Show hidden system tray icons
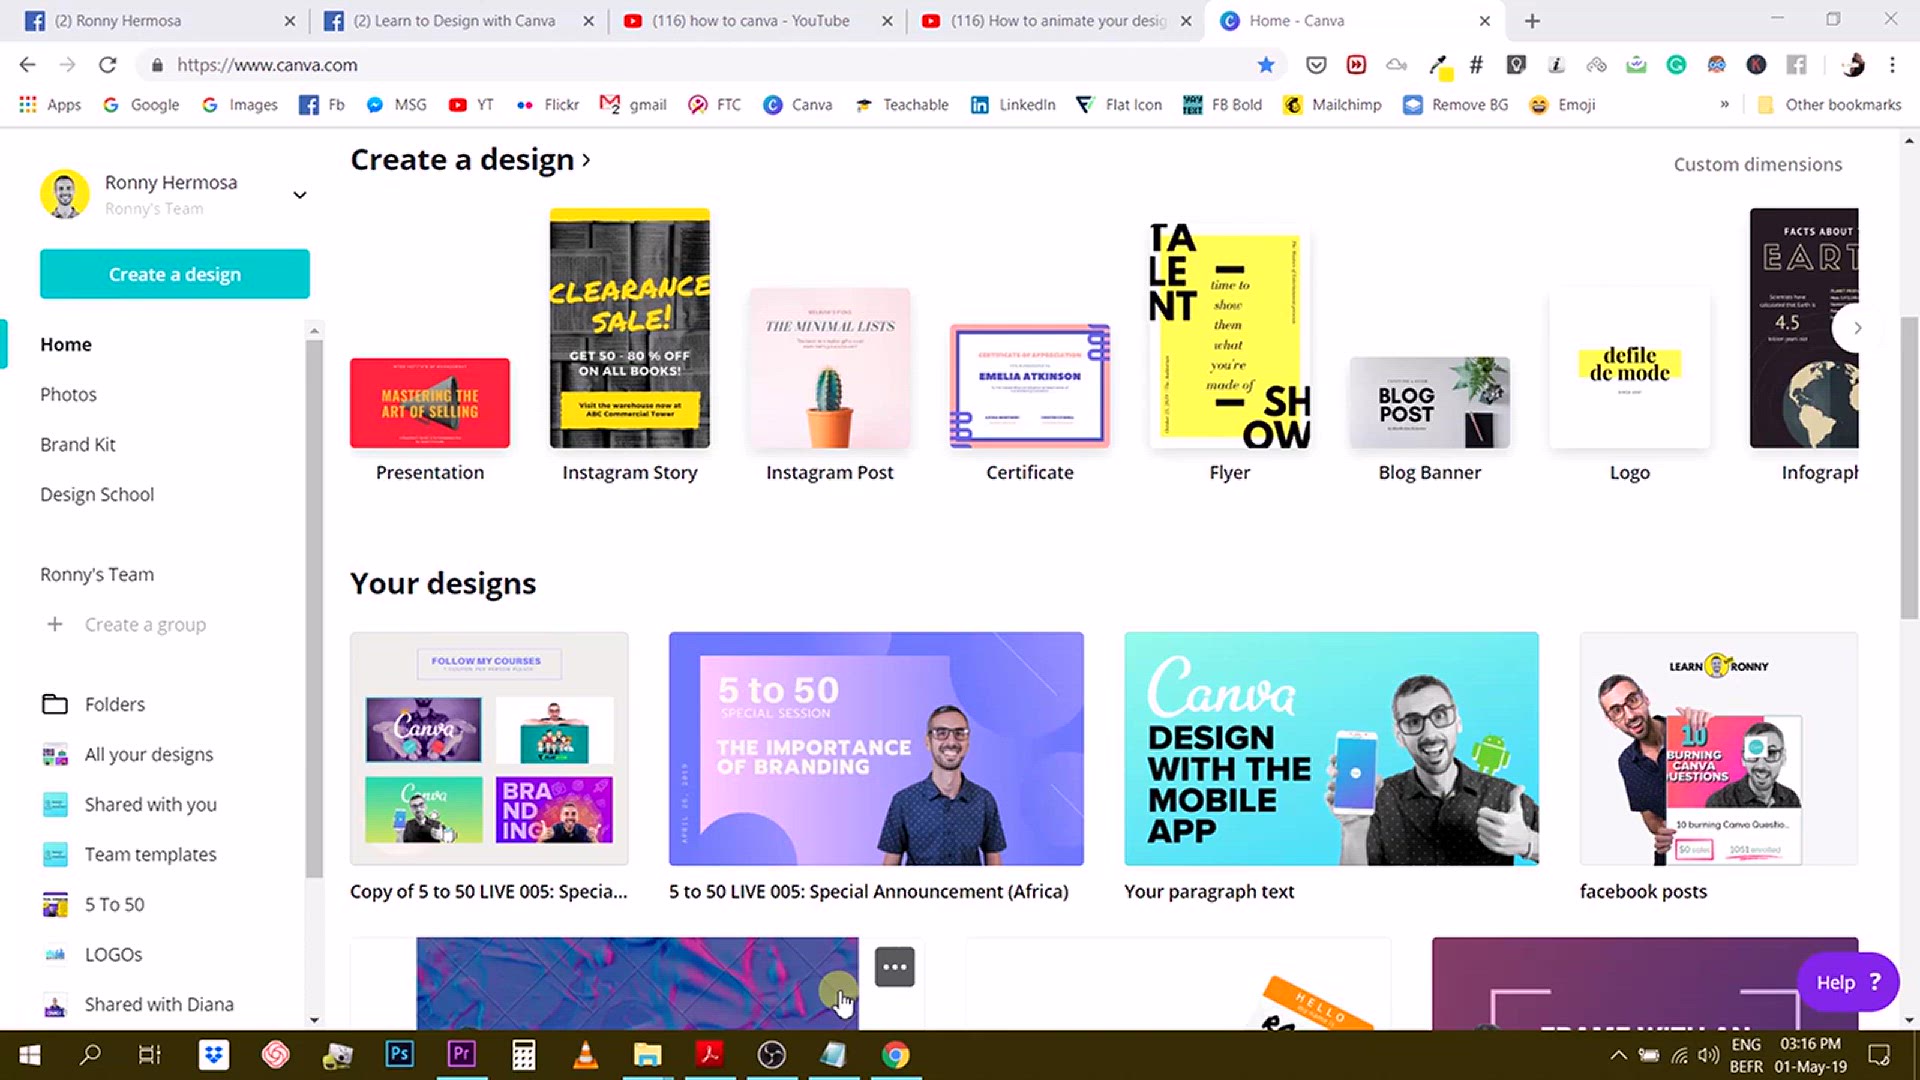The height and width of the screenshot is (1080, 1920). [1617, 1055]
